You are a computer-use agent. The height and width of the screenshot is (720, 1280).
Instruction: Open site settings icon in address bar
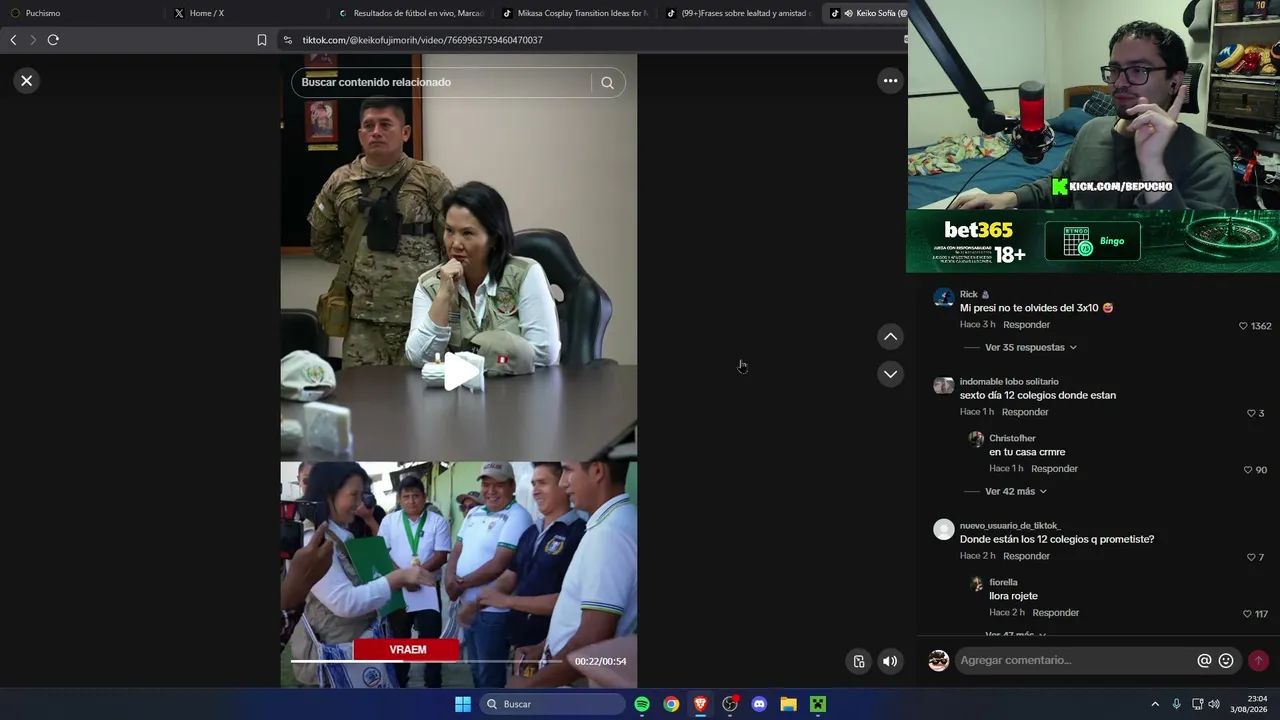(x=288, y=40)
